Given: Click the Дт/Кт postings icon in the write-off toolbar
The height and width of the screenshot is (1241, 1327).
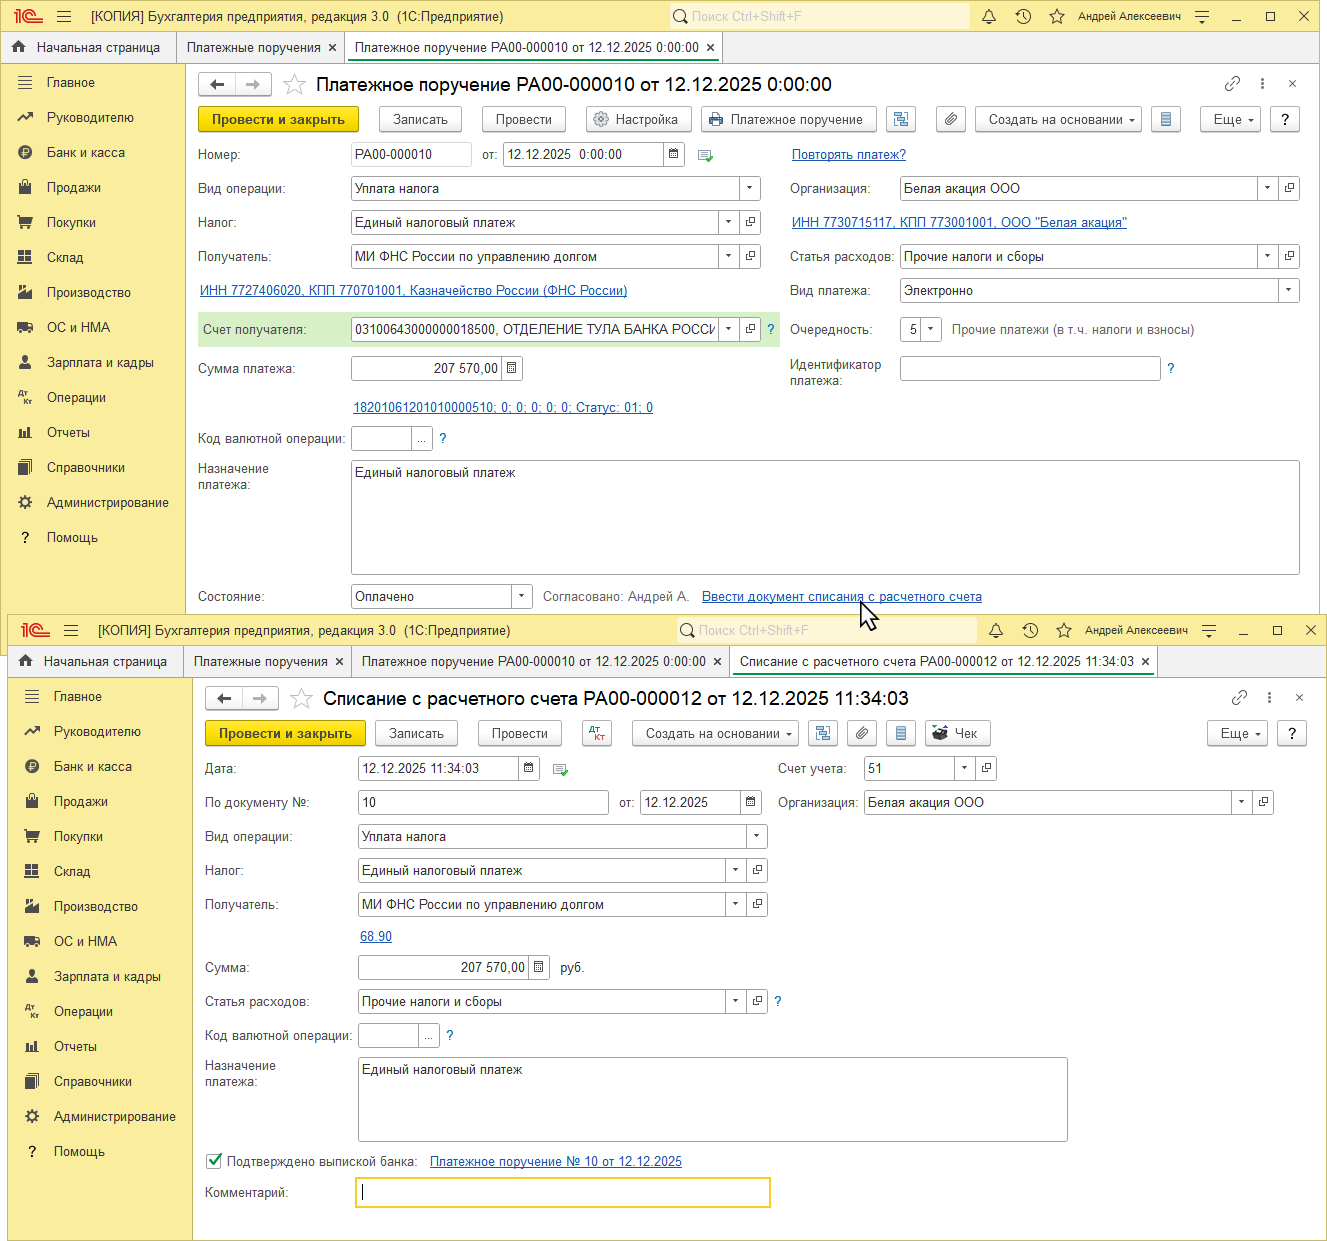Looking at the screenshot, I should coord(596,733).
